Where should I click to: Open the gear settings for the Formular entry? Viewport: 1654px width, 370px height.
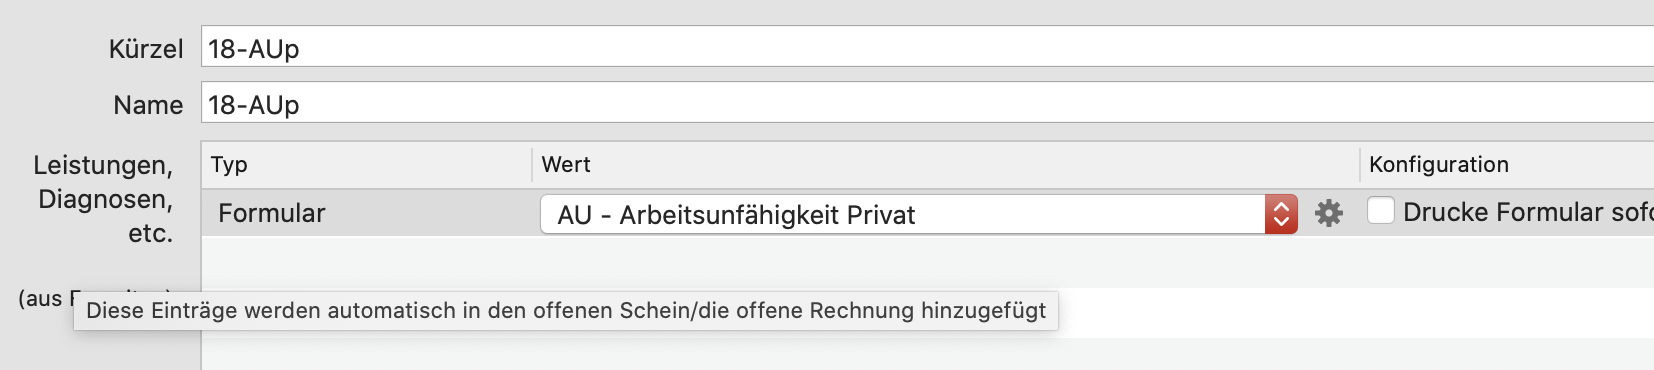[x=1328, y=213]
